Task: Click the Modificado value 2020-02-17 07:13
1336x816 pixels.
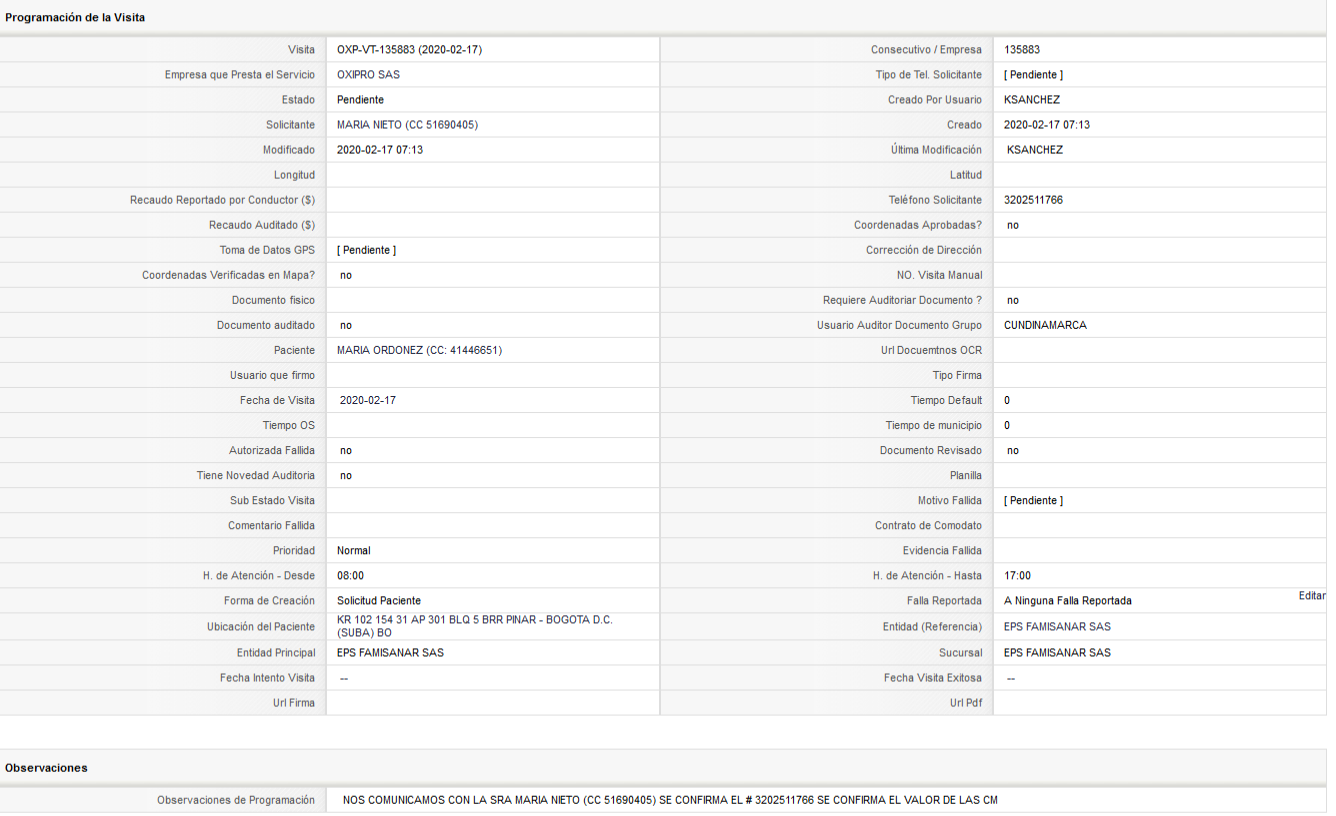Action: pyautogui.click(x=380, y=150)
